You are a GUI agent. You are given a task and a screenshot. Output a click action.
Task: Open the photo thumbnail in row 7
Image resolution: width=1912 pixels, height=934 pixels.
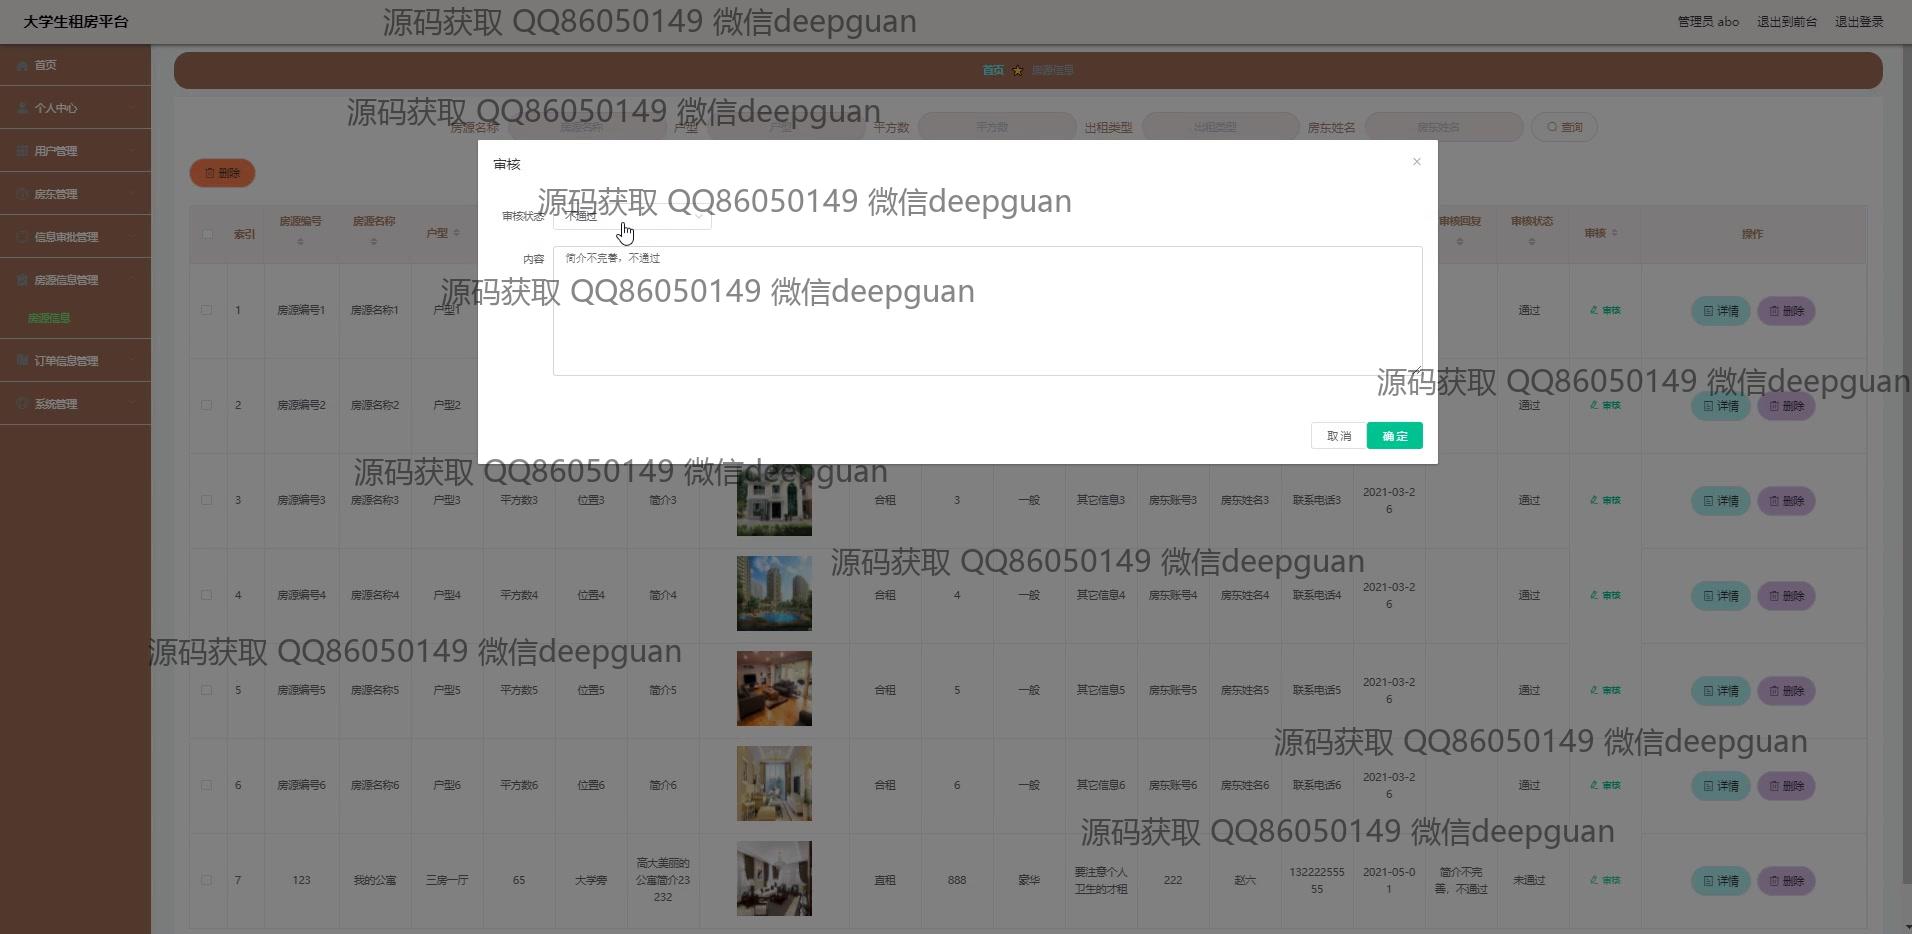[x=774, y=879]
